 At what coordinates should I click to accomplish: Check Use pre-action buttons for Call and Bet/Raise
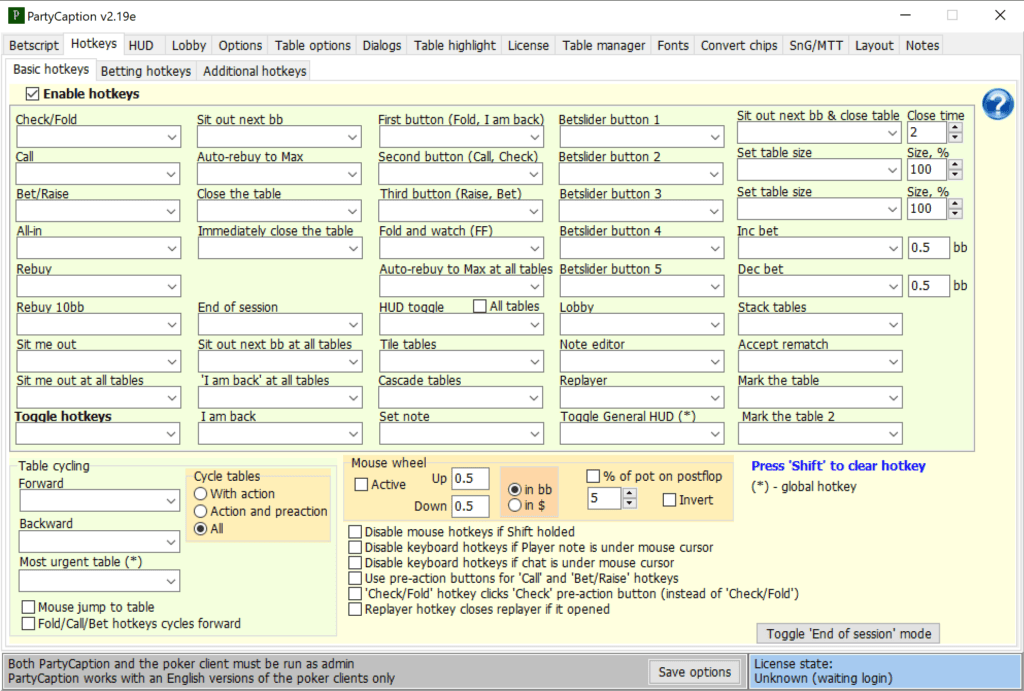pos(355,578)
